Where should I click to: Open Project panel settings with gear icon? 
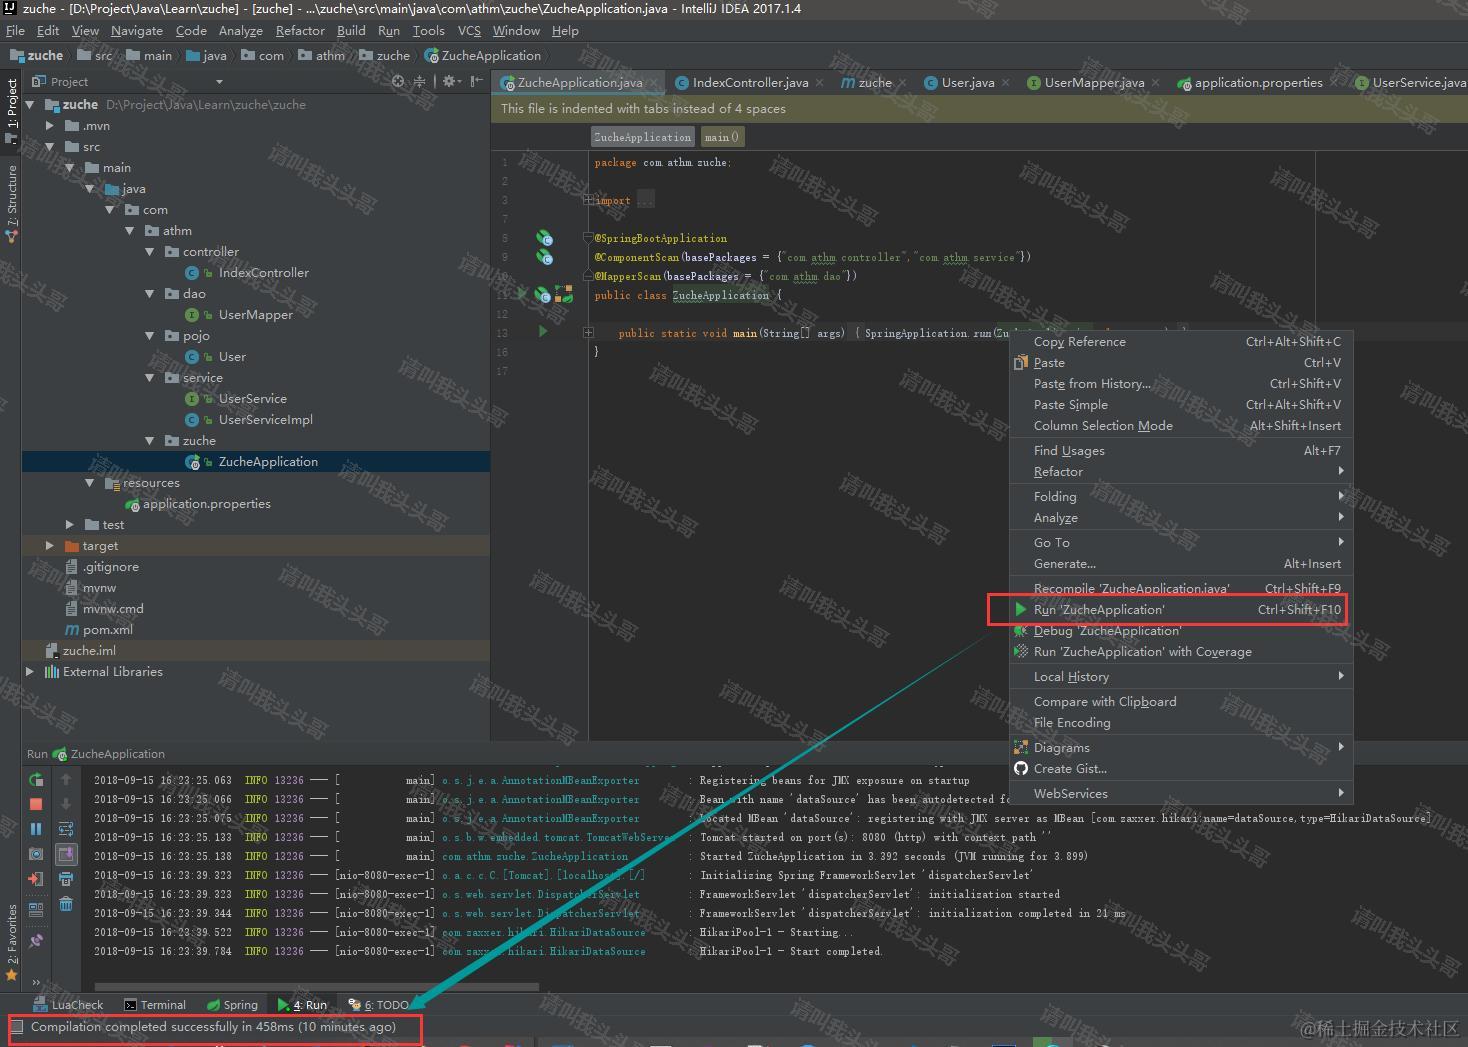pyautogui.click(x=449, y=81)
